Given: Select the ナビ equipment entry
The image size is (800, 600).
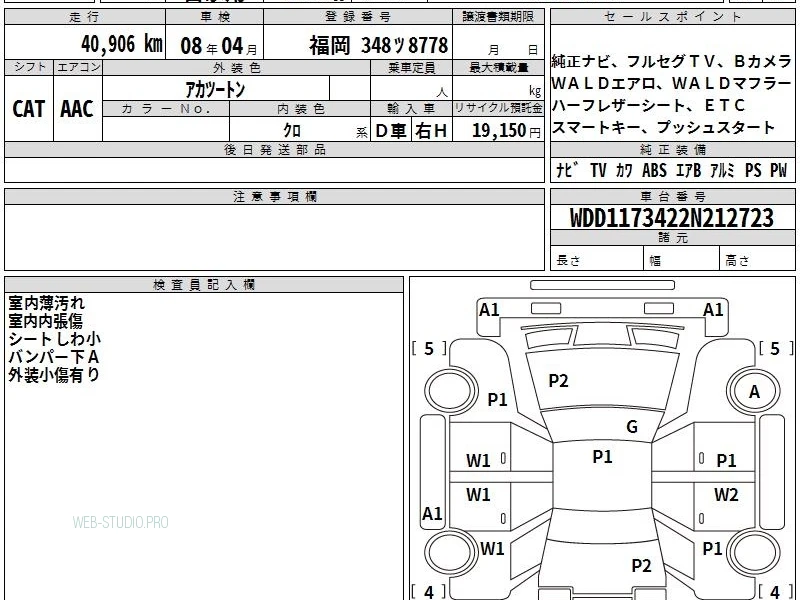Looking at the screenshot, I should pos(567,170).
